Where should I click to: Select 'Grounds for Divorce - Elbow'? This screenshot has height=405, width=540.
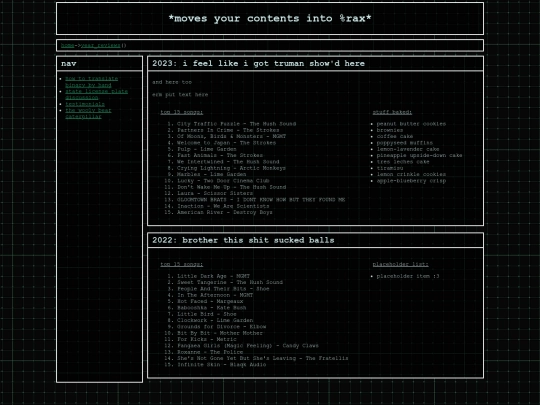point(221,326)
